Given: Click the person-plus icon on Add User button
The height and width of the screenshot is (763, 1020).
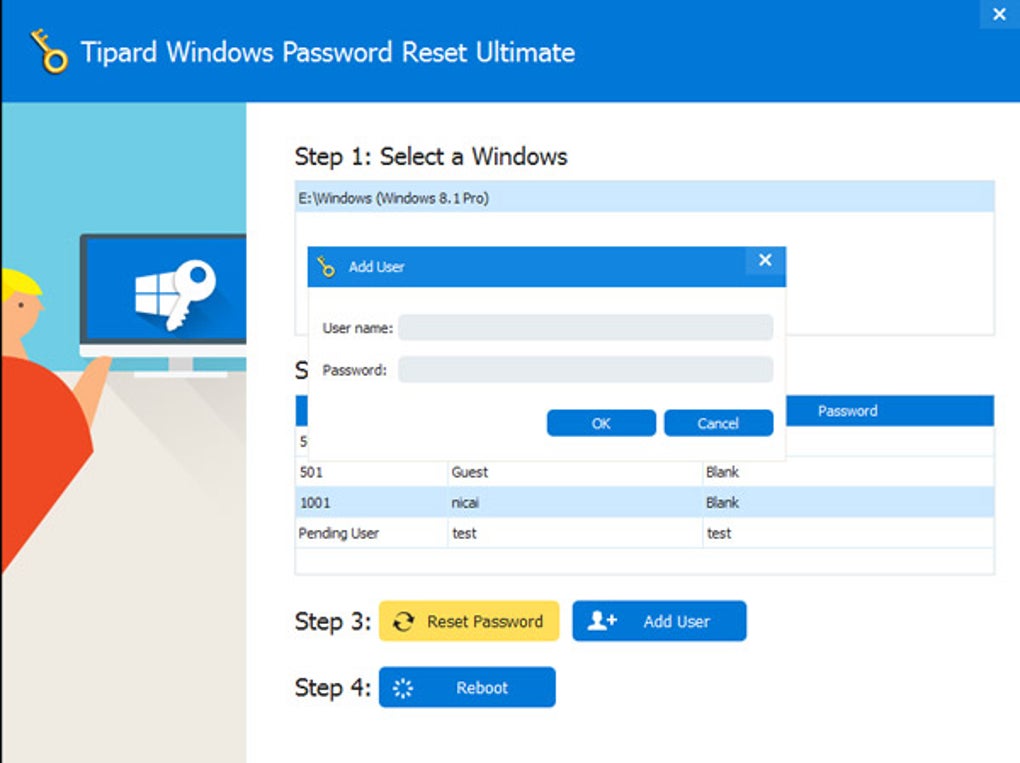Looking at the screenshot, I should [602, 621].
